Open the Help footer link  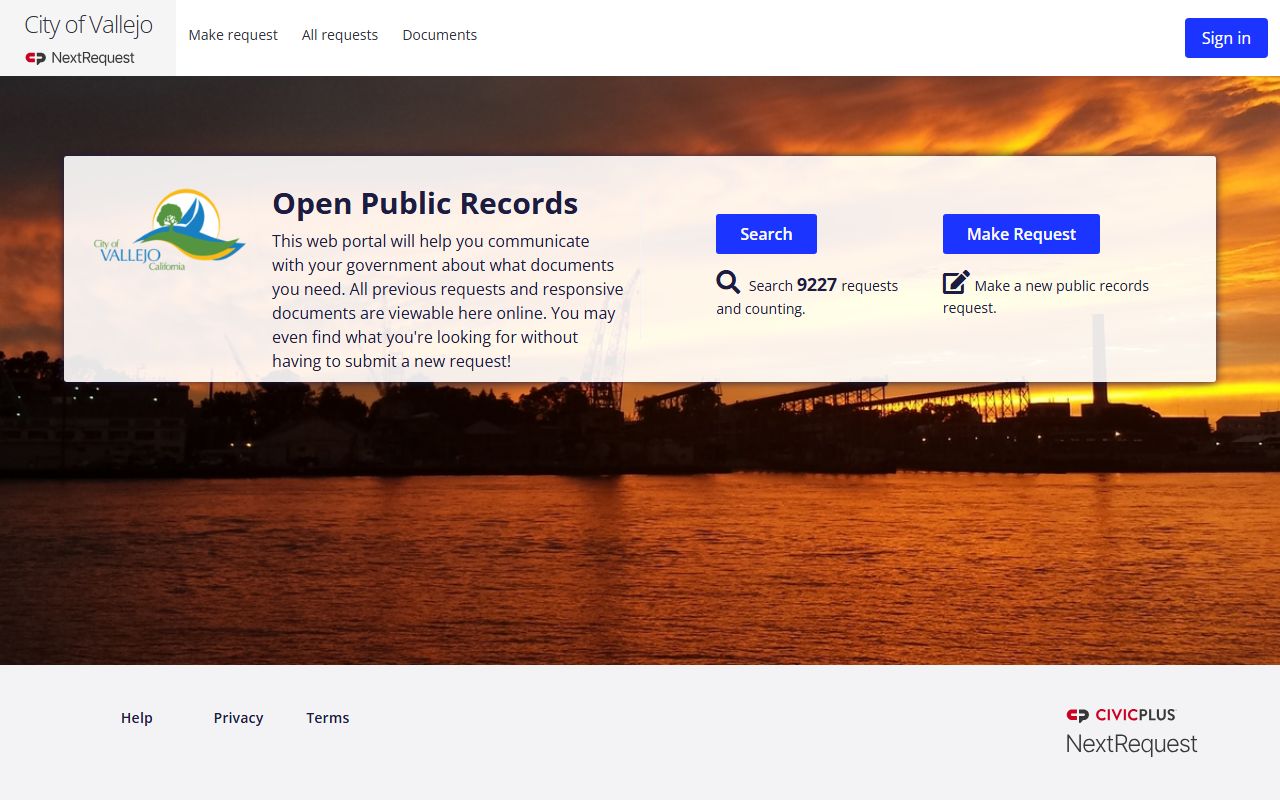[137, 718]
